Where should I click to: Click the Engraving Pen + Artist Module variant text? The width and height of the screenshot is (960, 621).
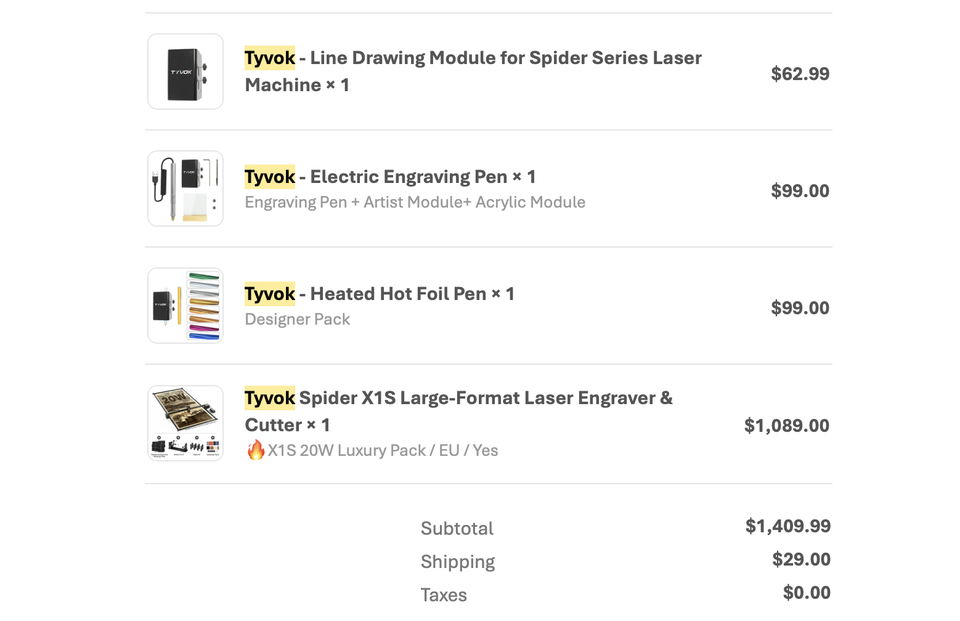(415, 202)
